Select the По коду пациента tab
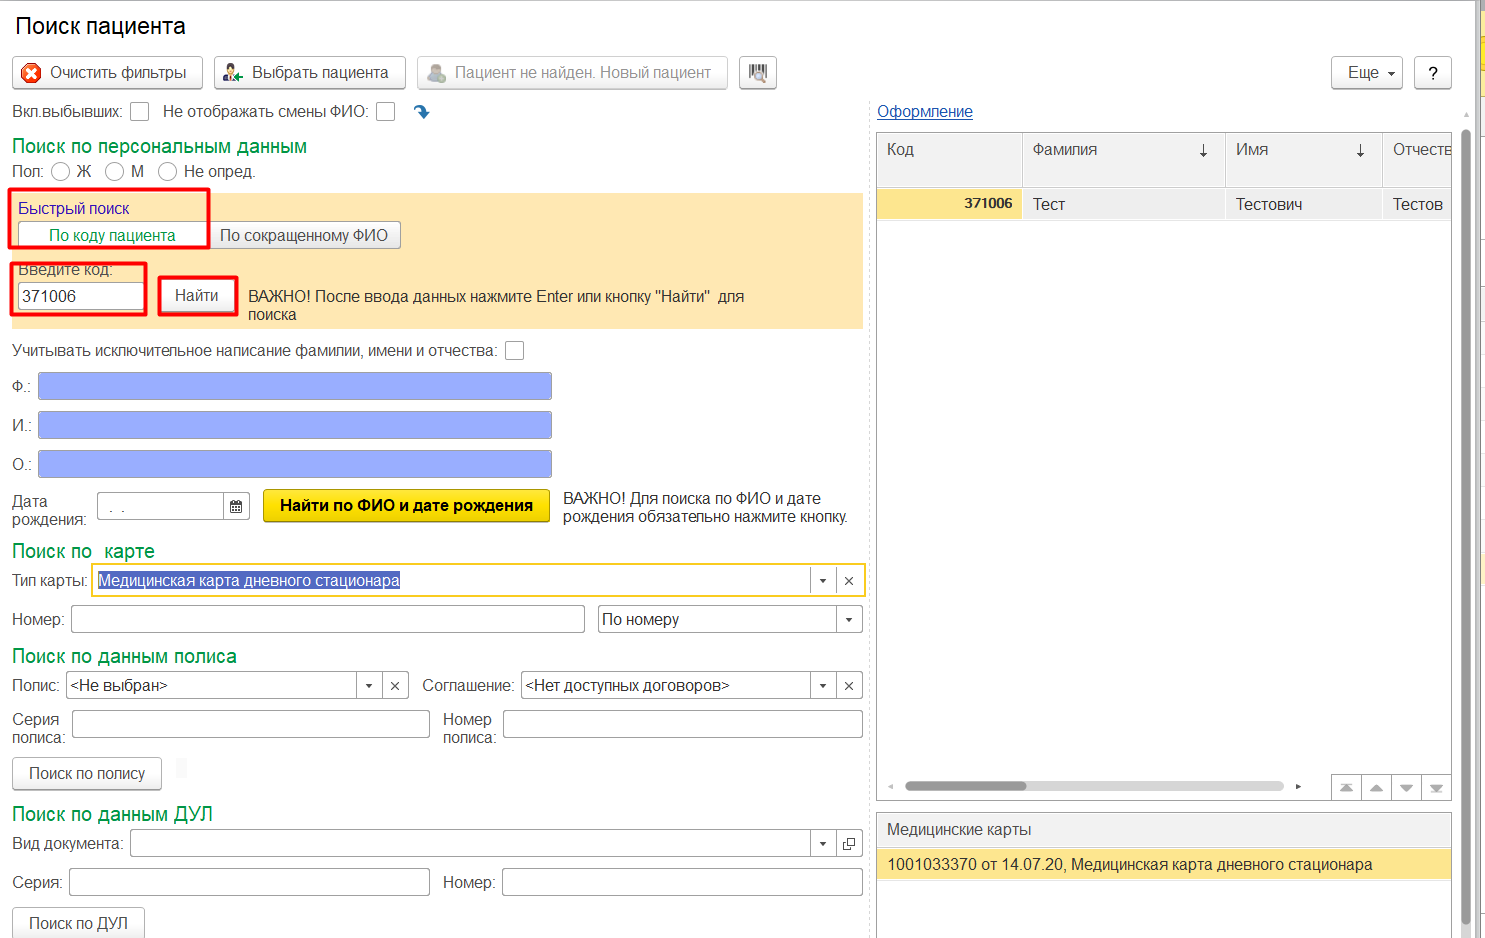 (112, 236)
